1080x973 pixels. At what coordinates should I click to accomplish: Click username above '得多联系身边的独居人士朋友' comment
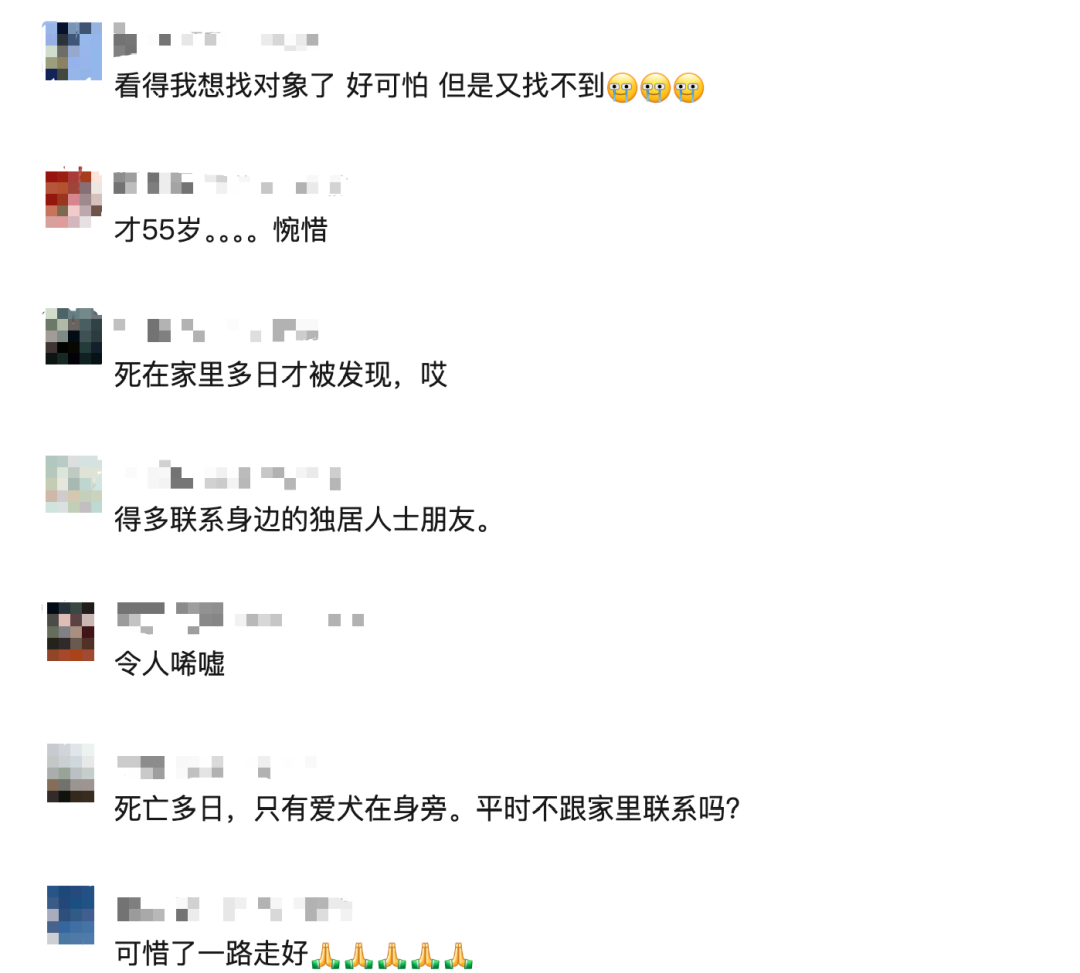(231, 477)
